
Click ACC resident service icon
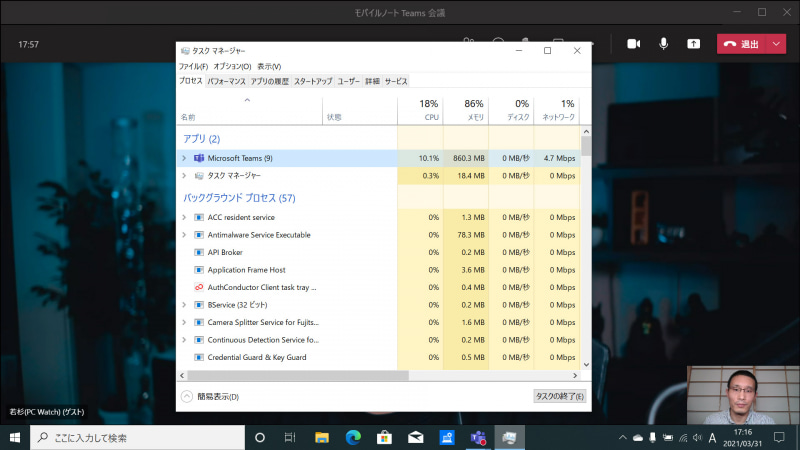(199, 217)
